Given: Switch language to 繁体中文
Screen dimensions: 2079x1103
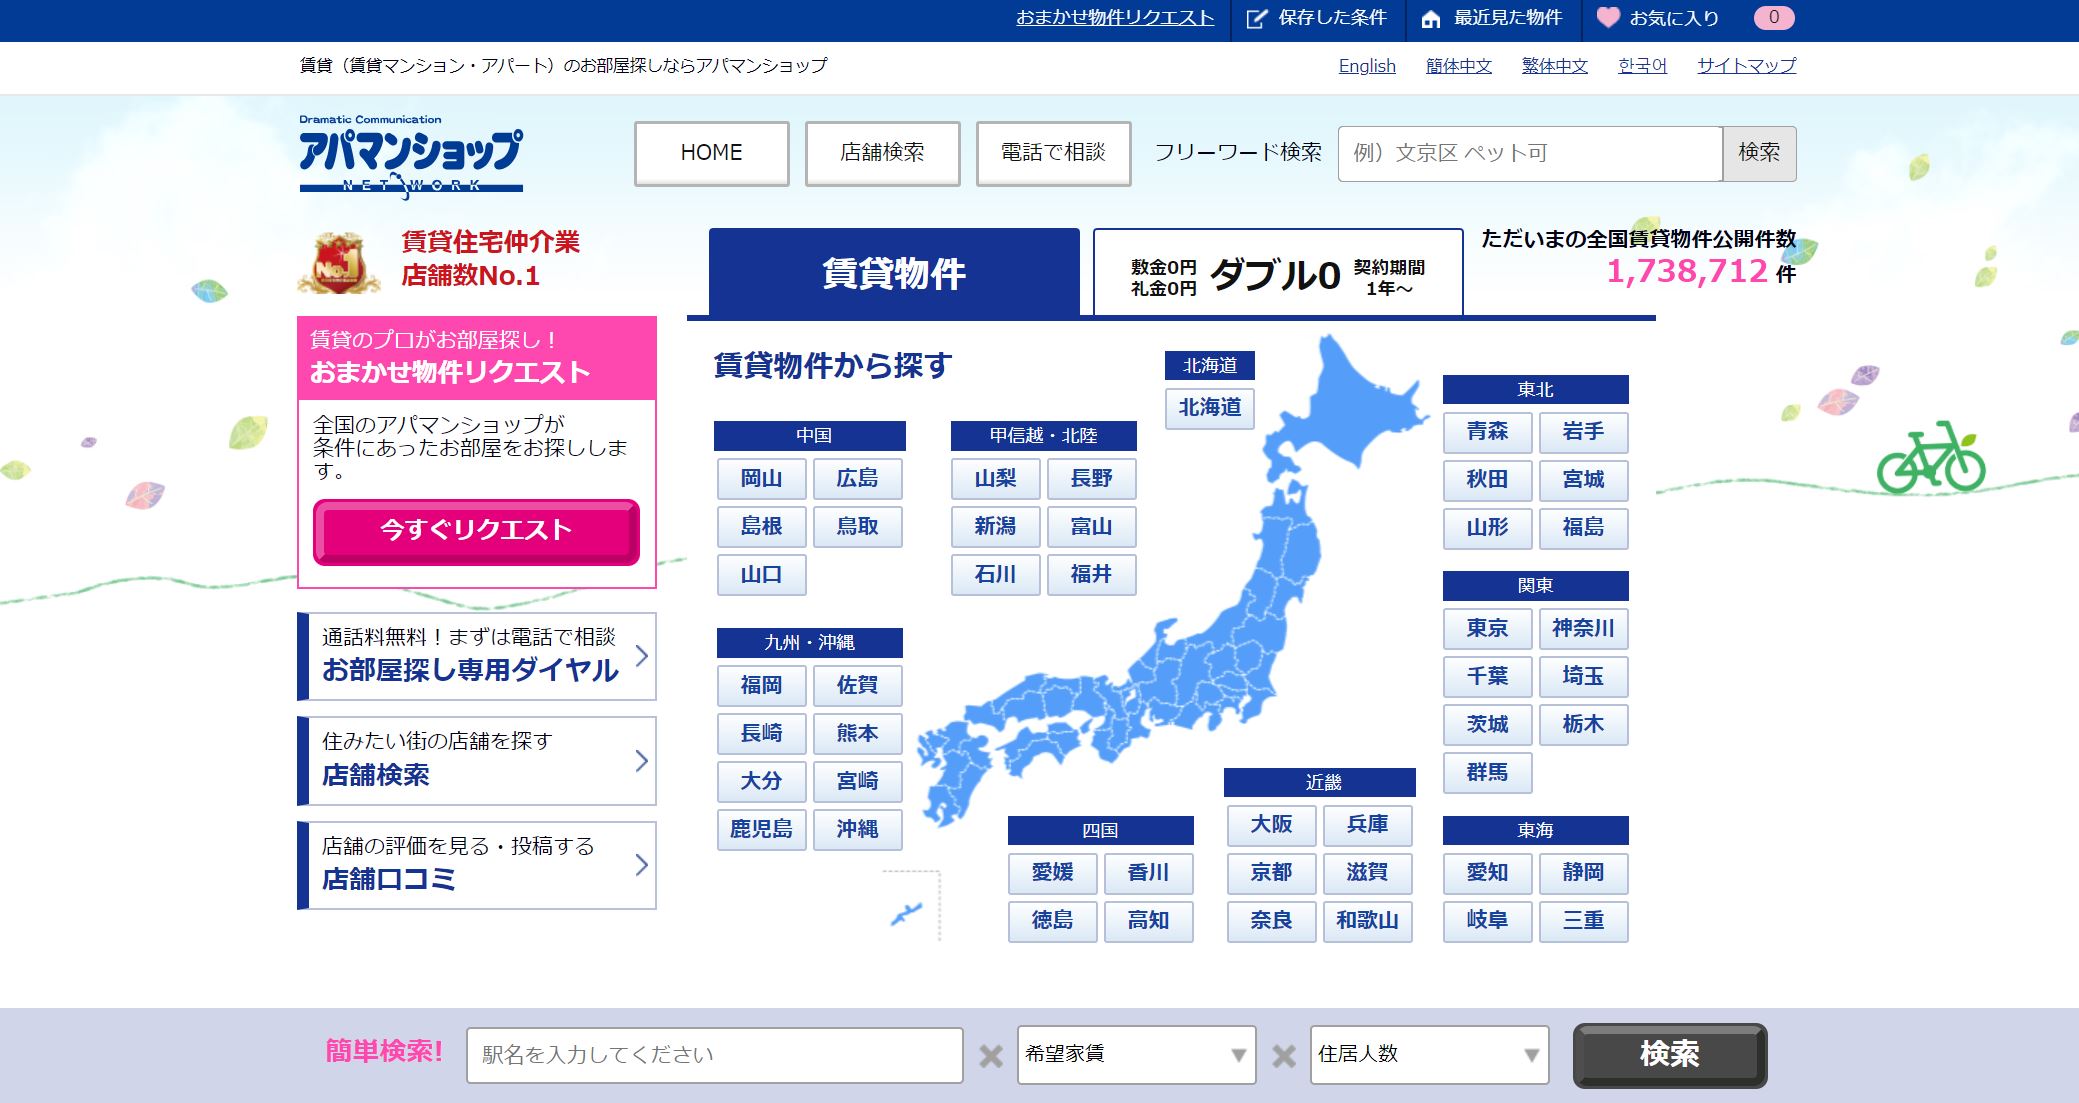Looking at the screenshot, I should (1554, 66).
